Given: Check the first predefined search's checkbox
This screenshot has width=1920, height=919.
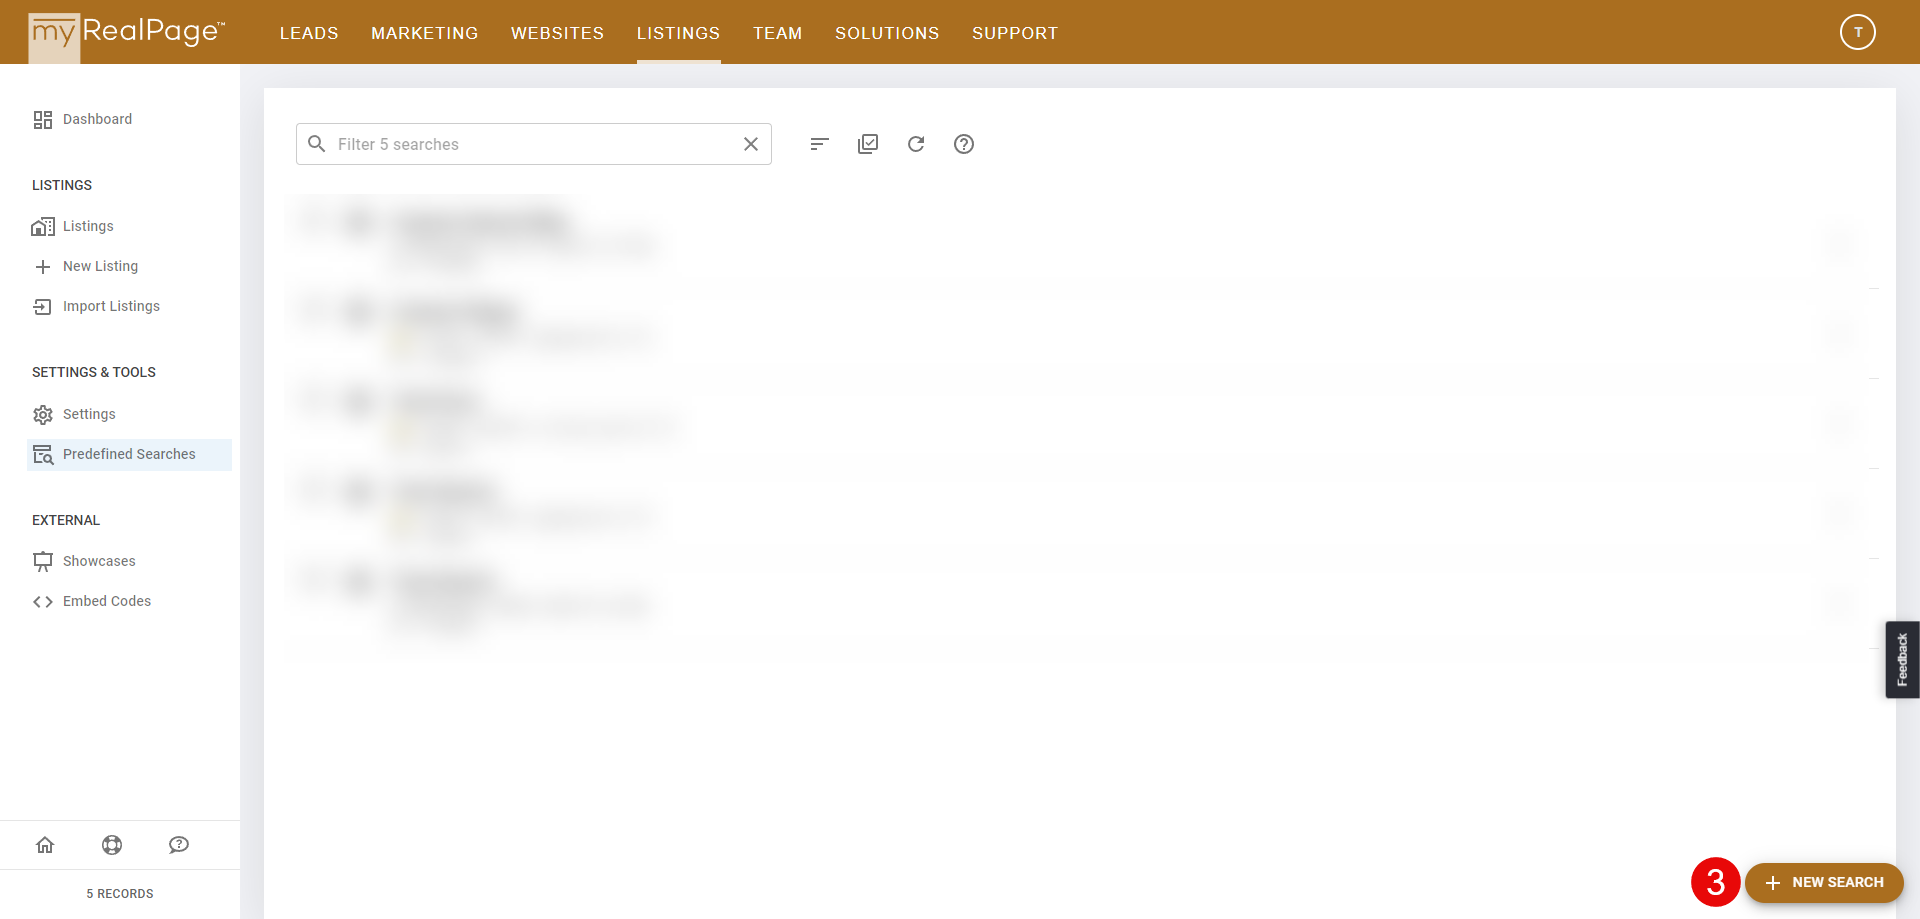Looking at the screenshot, I should pos(311,222).
